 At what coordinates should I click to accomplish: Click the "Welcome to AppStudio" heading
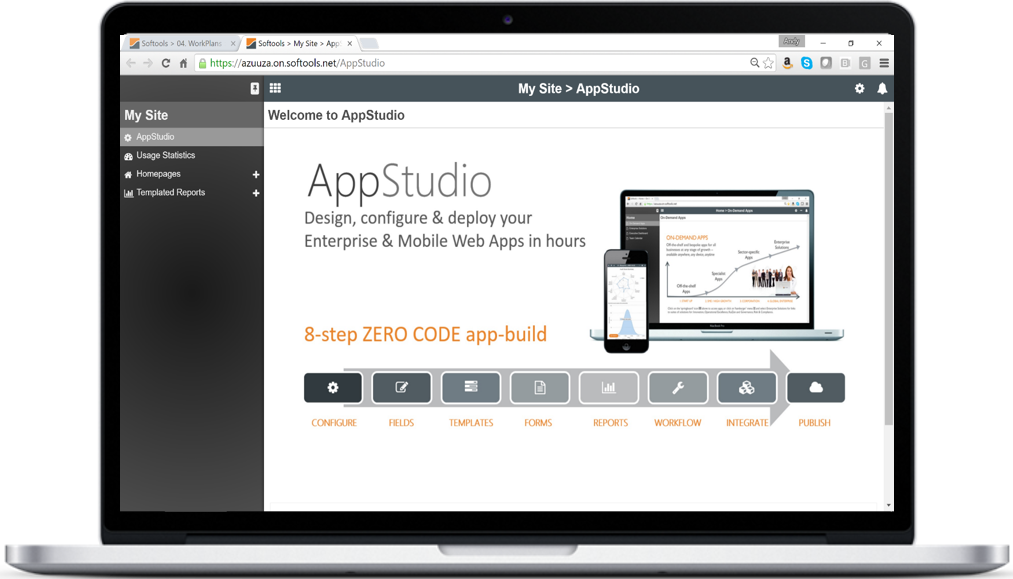click(x=336, y=115)
